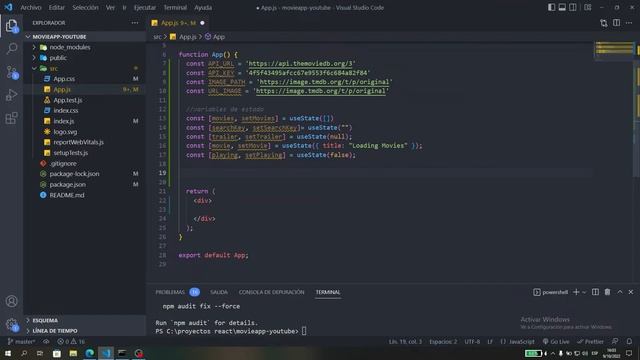
Task: Open Source Control view in activity bar
Action: click(11, 73)
